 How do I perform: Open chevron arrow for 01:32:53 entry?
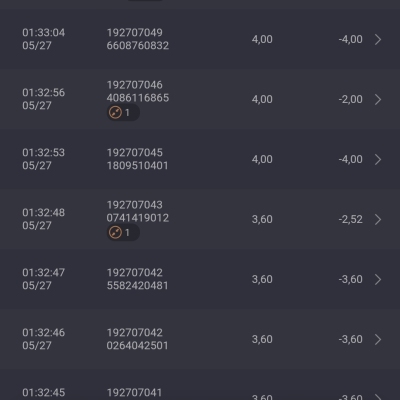coord(378,159)
